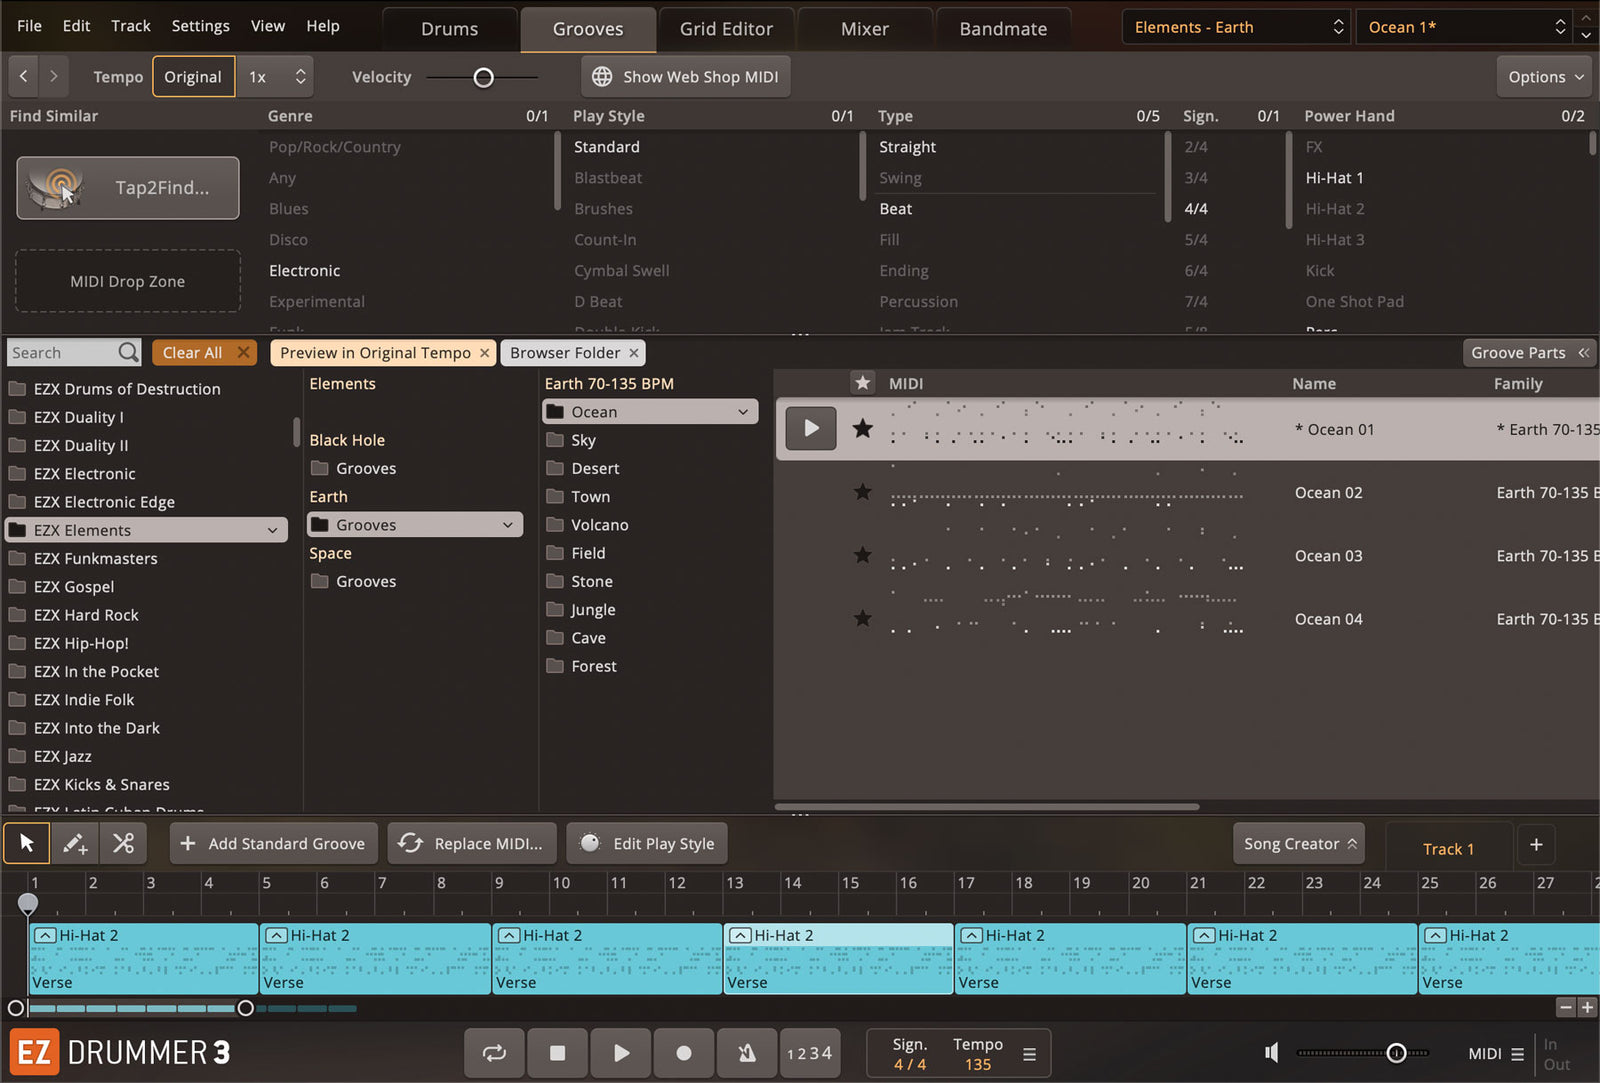The width and height of the screenshot is (1600, 1083).
Task: Open the Elements - Earth kit dropdown
Action: pyautogui.click(x=1236, y=27)
